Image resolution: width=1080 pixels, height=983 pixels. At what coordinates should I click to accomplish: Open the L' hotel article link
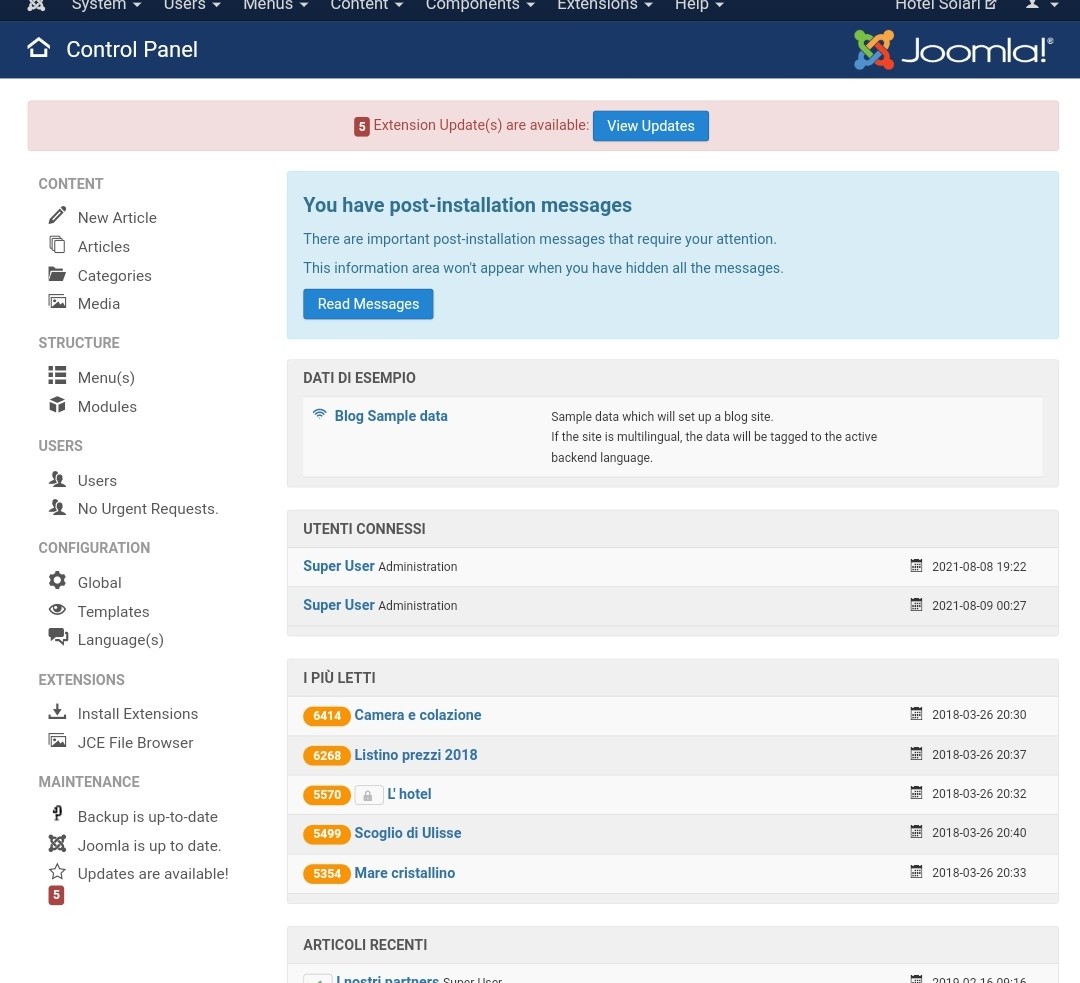[x=409, y=794]
